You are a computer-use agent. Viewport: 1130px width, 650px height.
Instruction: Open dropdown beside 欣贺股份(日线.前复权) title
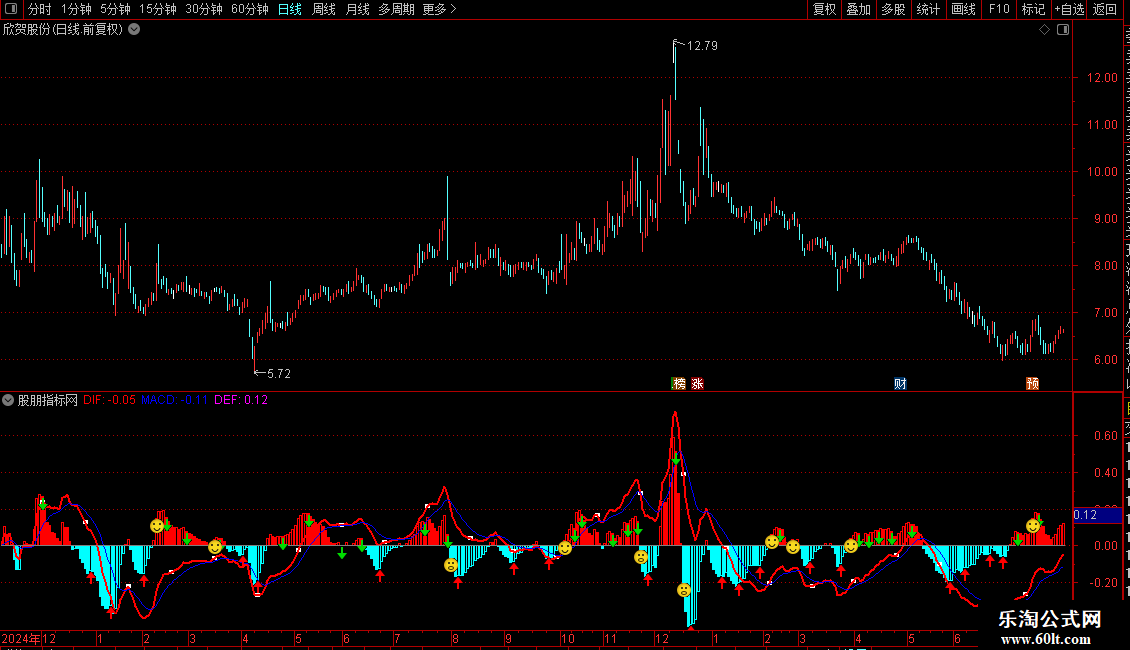tap(134, 30)
